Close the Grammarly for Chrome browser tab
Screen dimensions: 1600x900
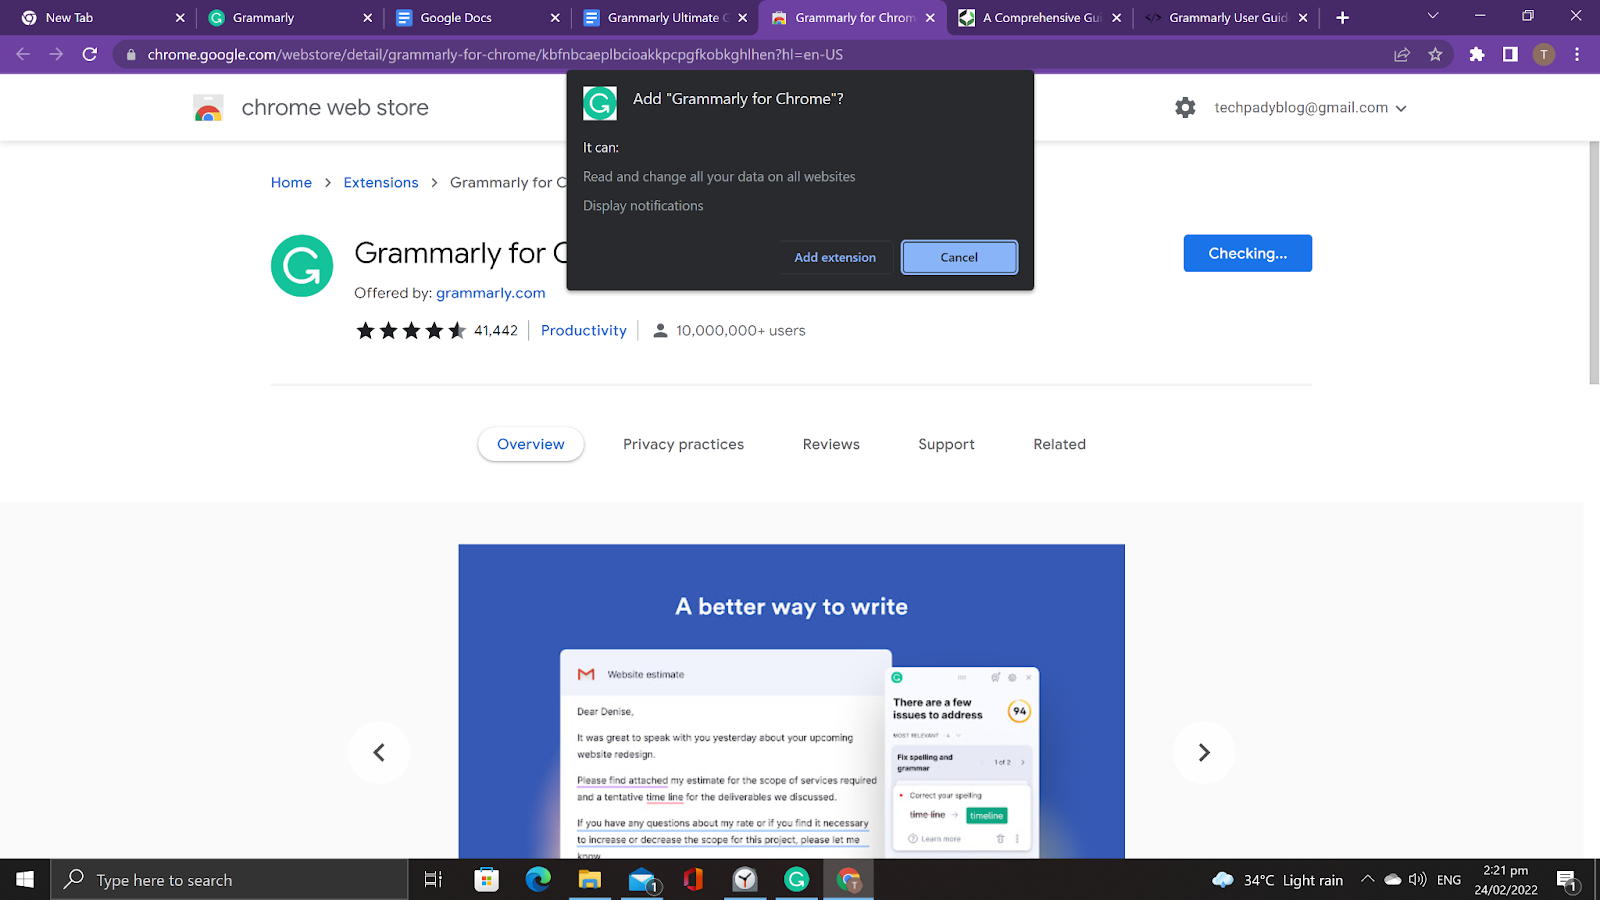[930, 18]
